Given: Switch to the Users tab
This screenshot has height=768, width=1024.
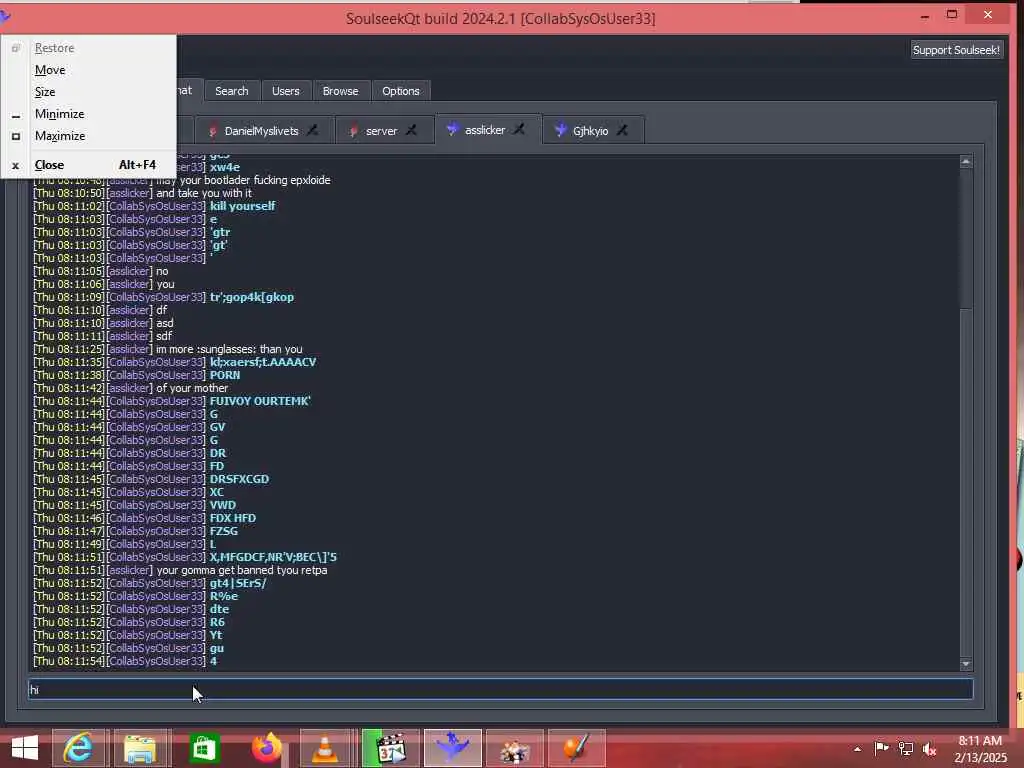Looking at the screenshot, I should (x=285, y=91).
